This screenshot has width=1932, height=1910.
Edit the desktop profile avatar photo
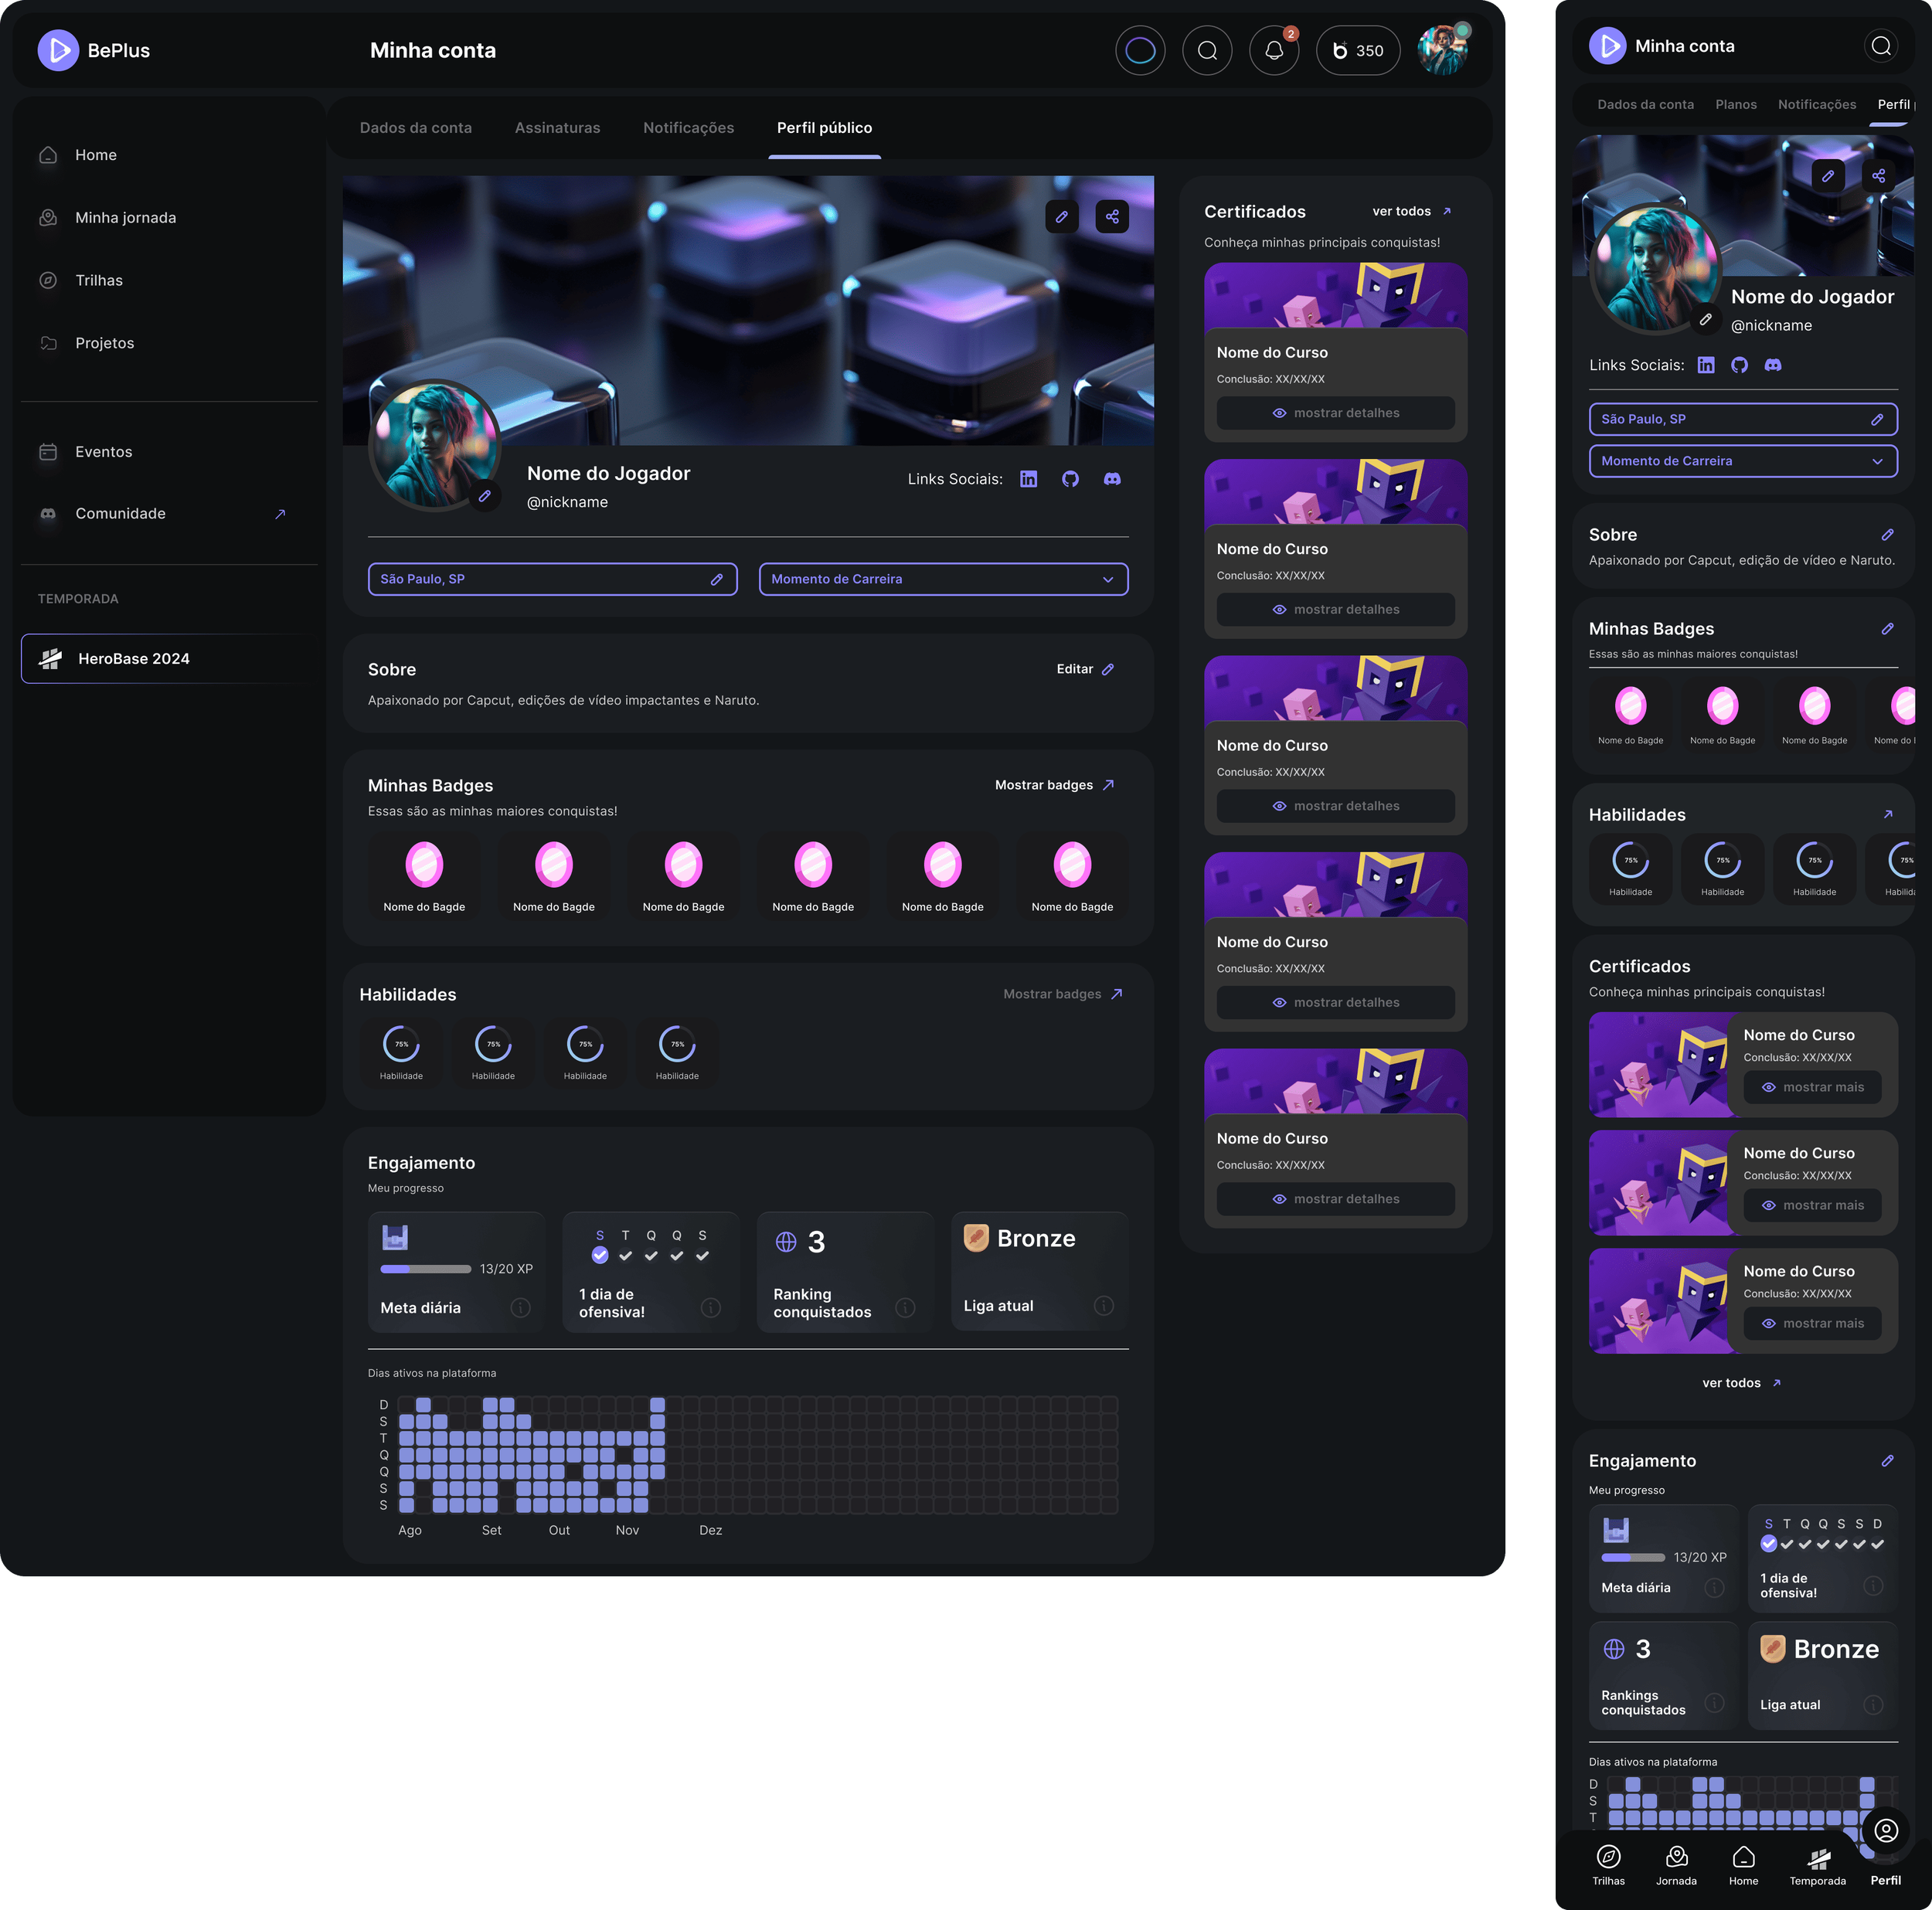tap(485, 496)
